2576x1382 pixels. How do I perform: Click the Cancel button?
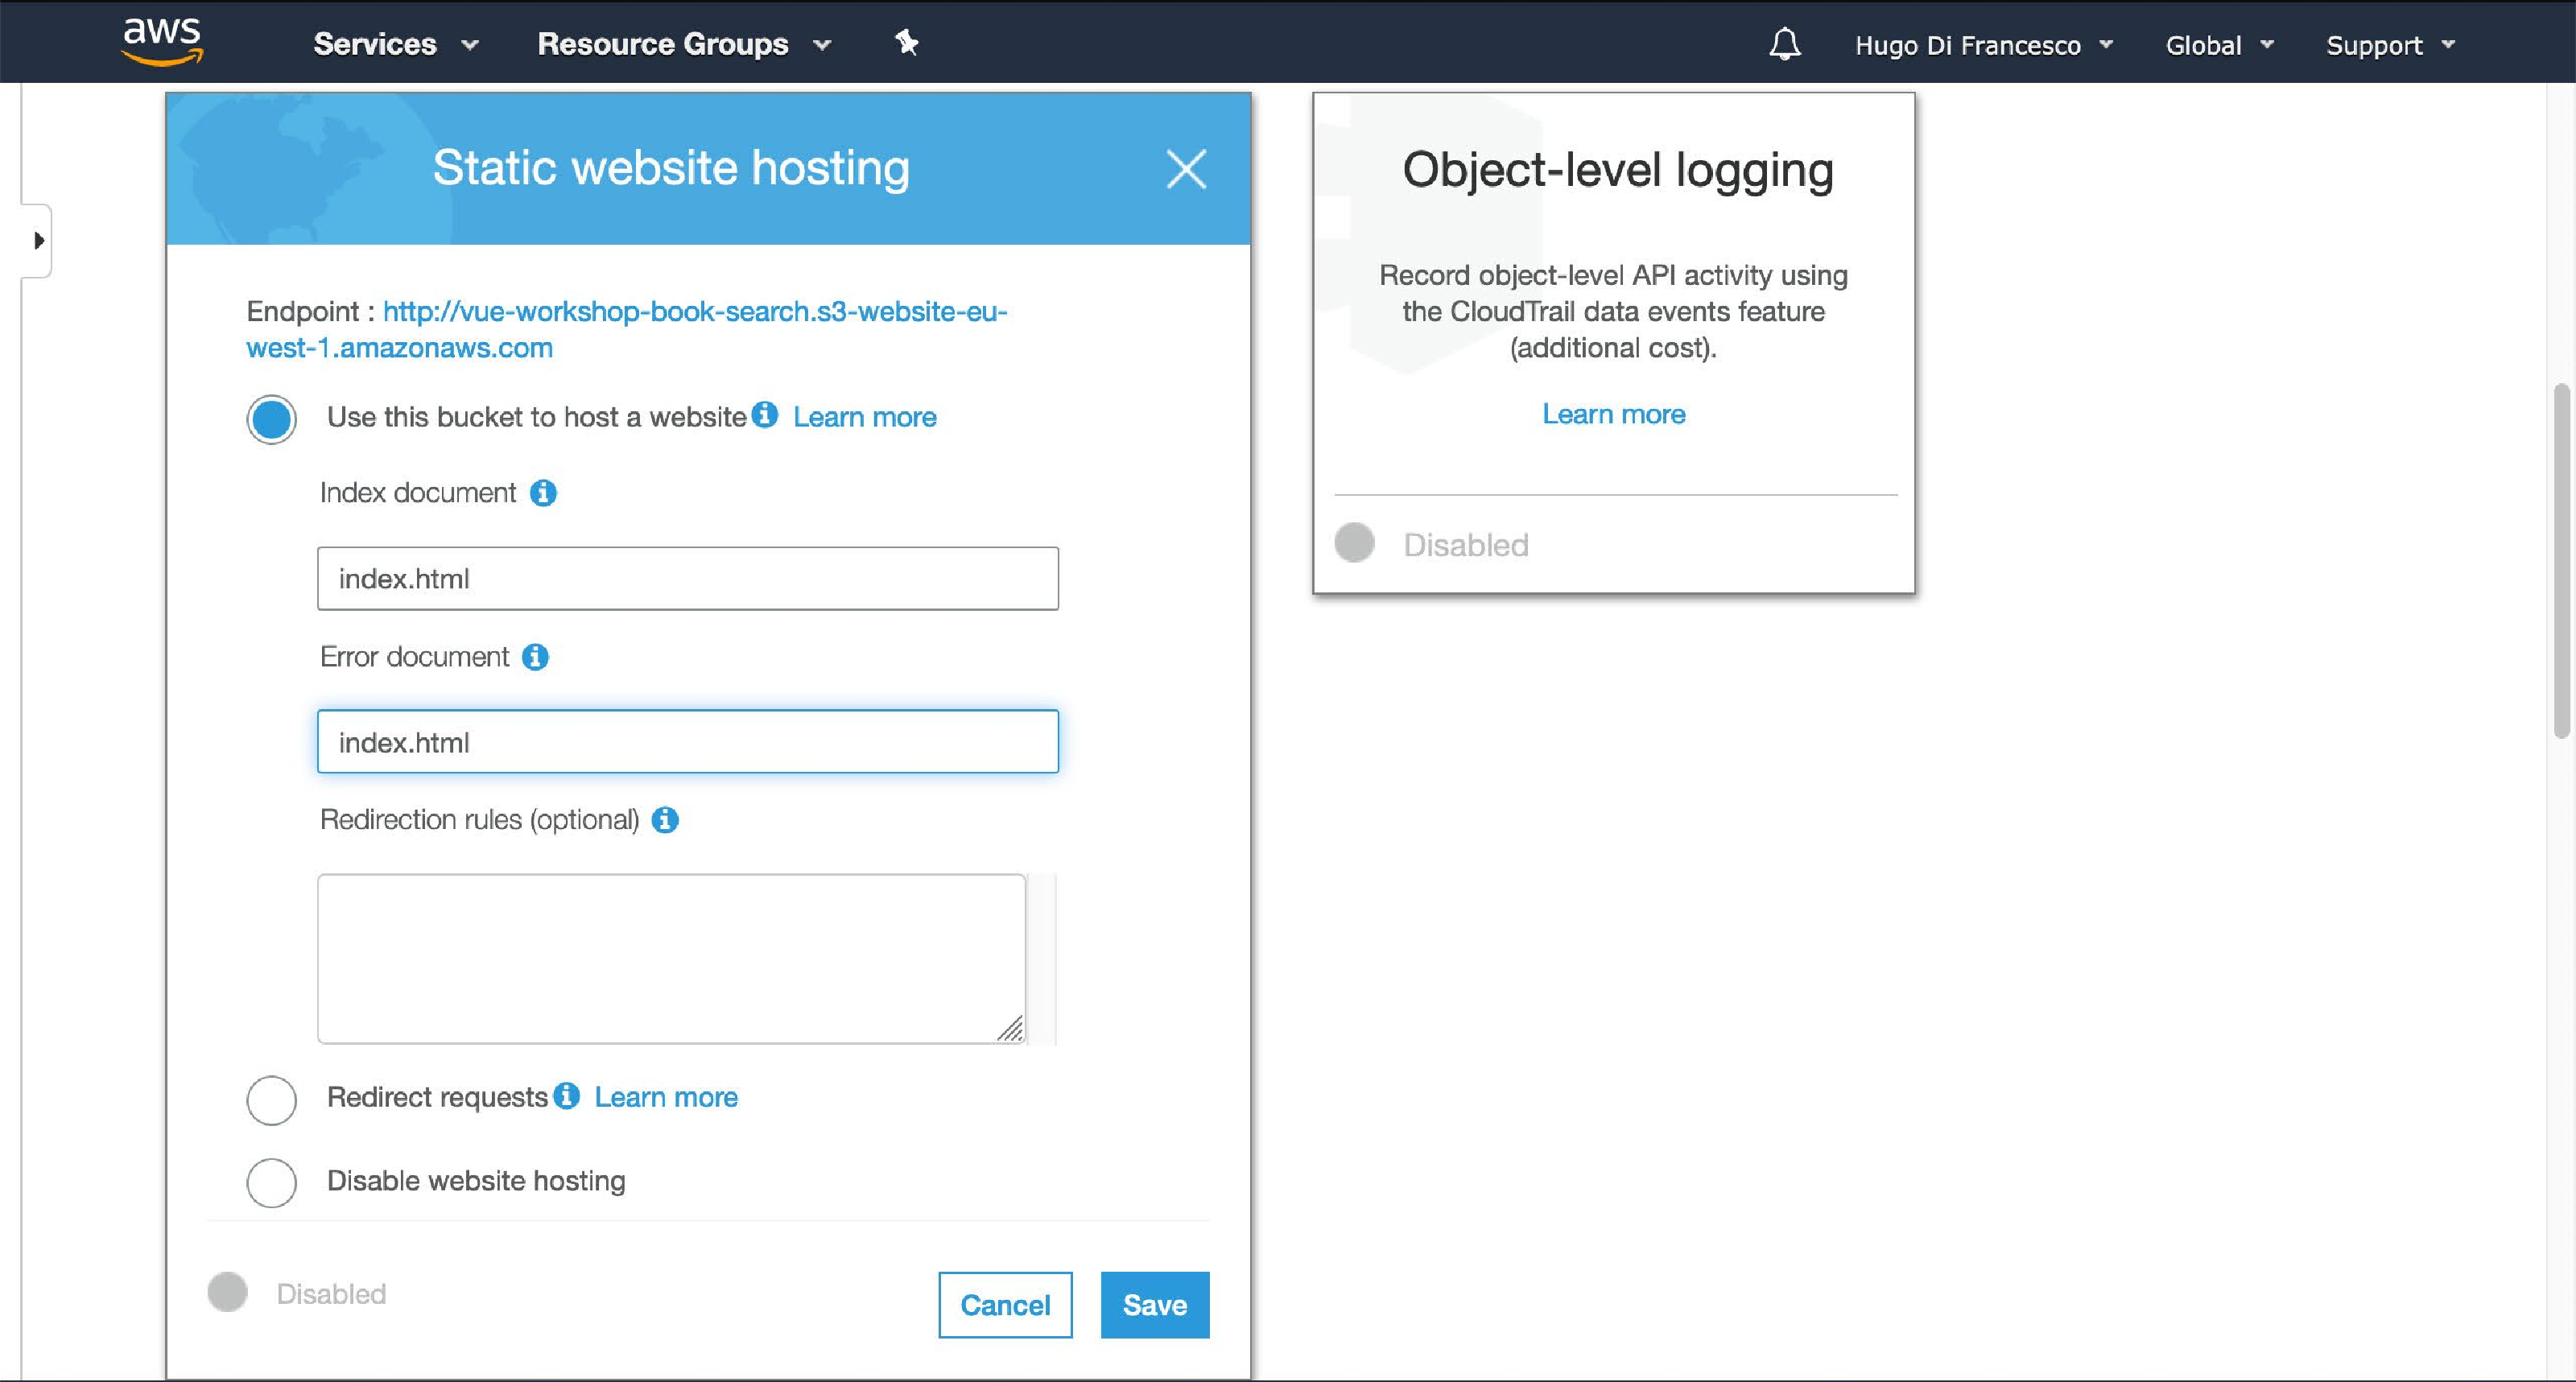pyautogui.click(x=1005, y=1305)
